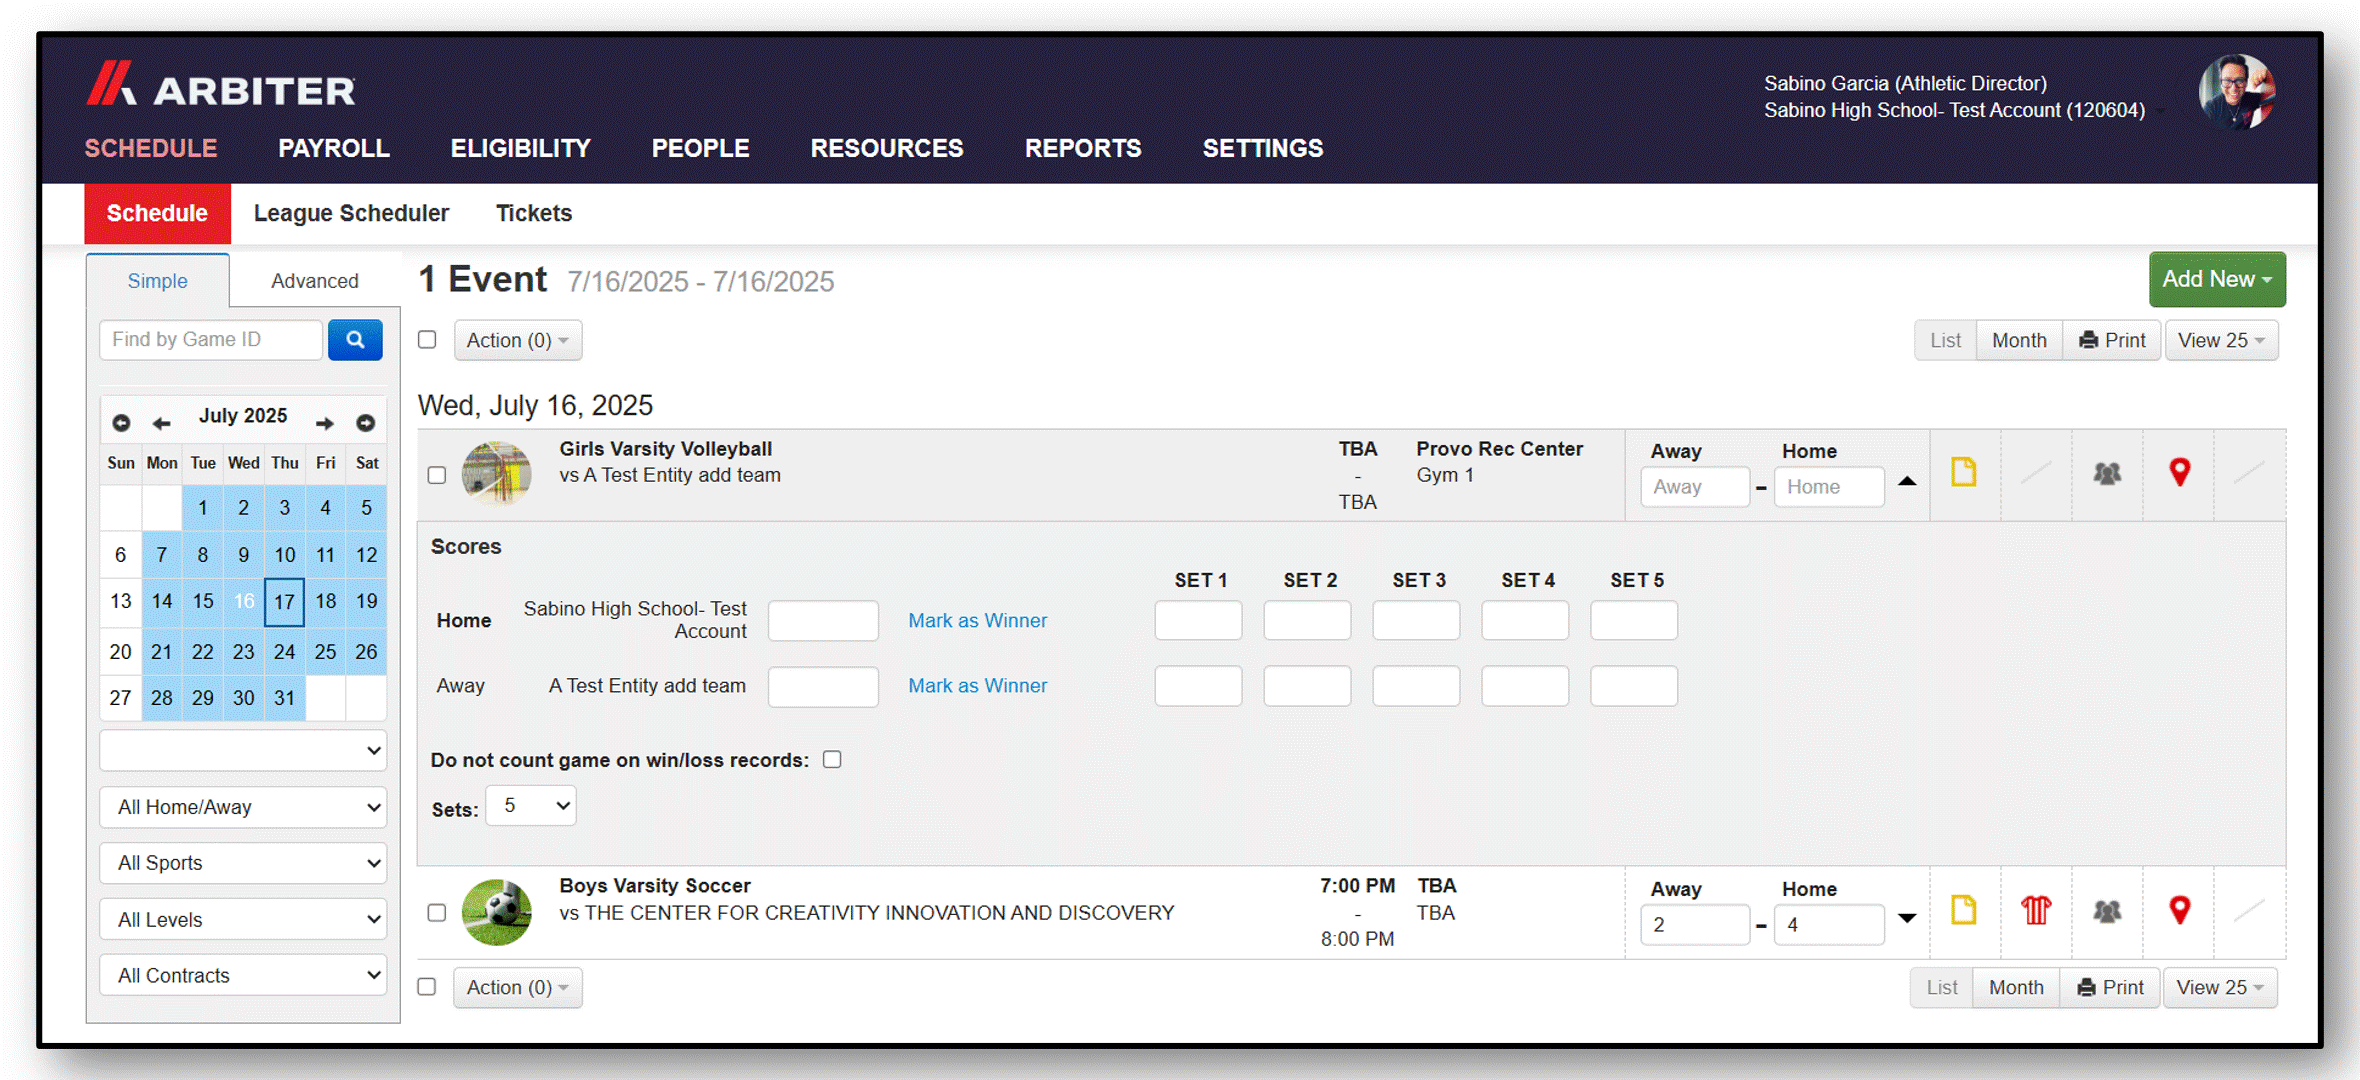Viewport: 2360px width, 1080px height.
Task: Mark A Test Entity away team as winner
Action: [977, 686]
